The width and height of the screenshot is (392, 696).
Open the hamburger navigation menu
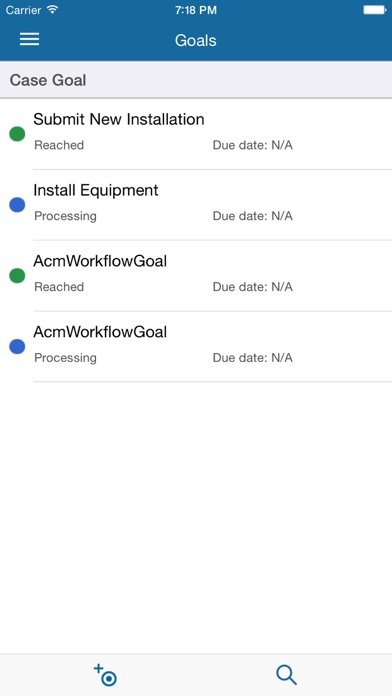click(x=29, y=40)
